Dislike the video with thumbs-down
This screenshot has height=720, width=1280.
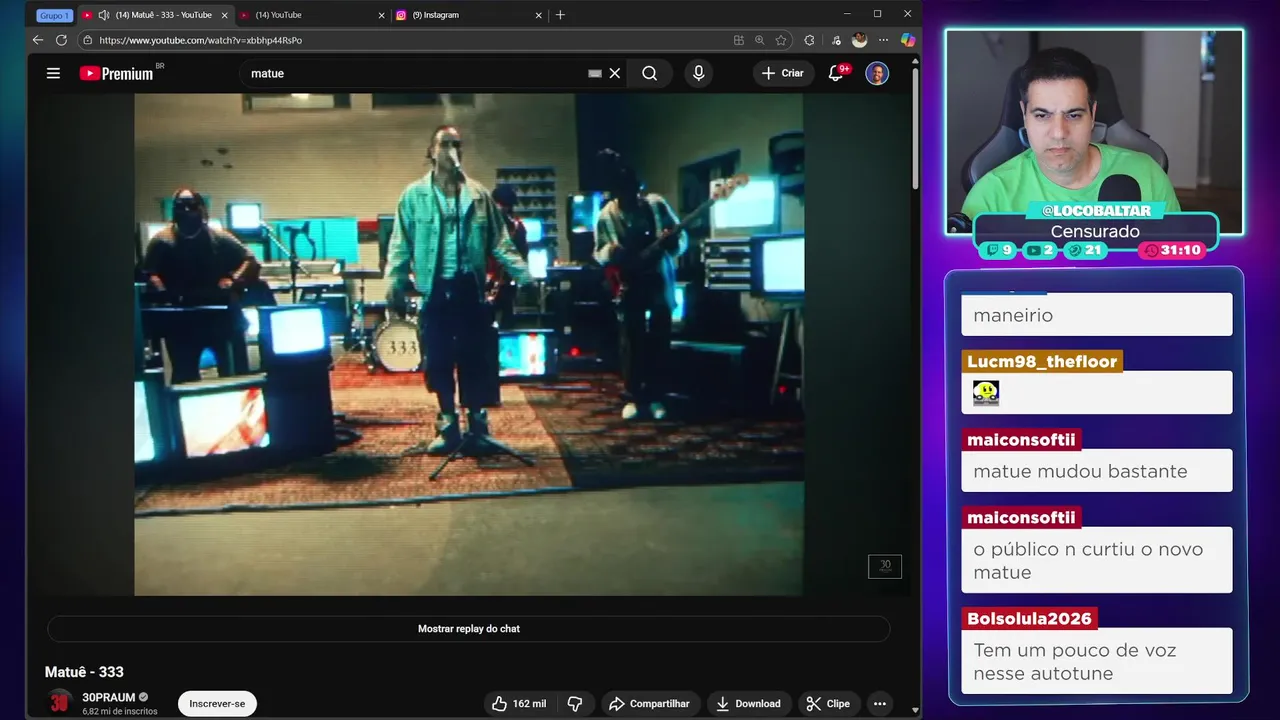point(575,704)
